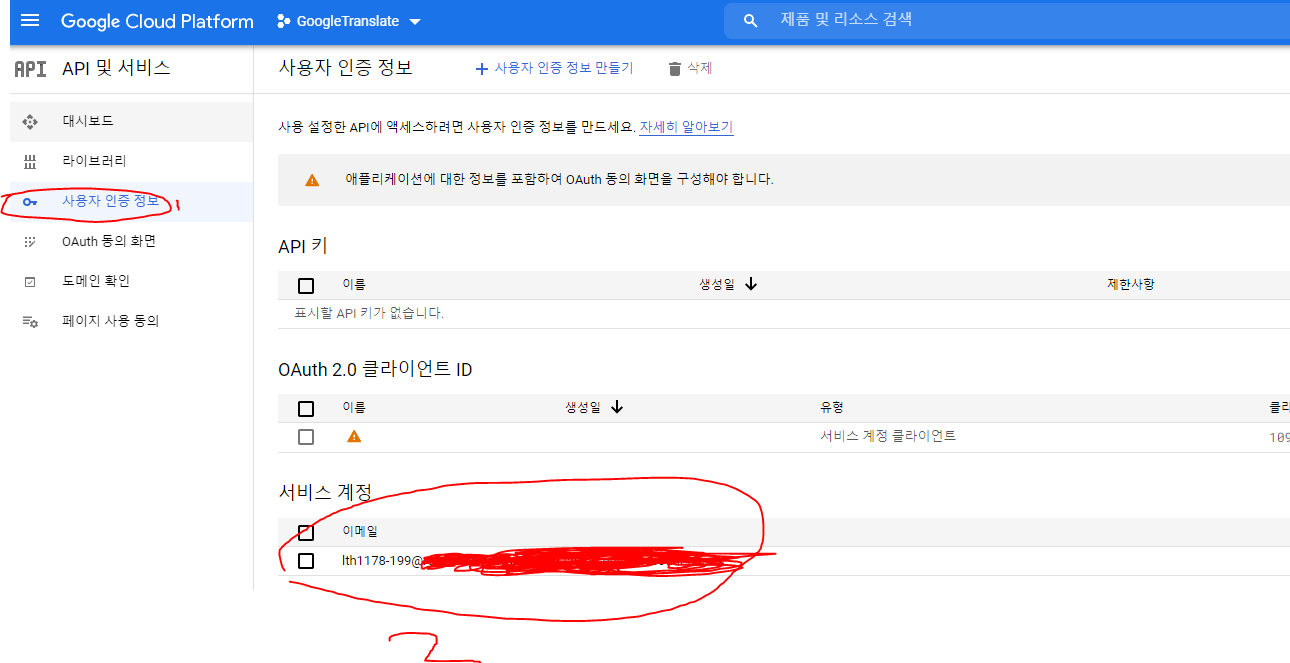
Task: Click the API logo icon in sidebar
Action: pyautogui.click(x=30, y=68)
